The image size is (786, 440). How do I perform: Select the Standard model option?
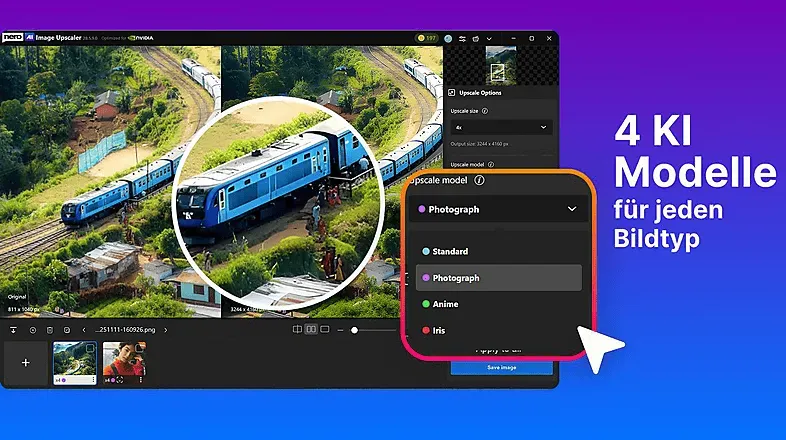pos(499,251)
